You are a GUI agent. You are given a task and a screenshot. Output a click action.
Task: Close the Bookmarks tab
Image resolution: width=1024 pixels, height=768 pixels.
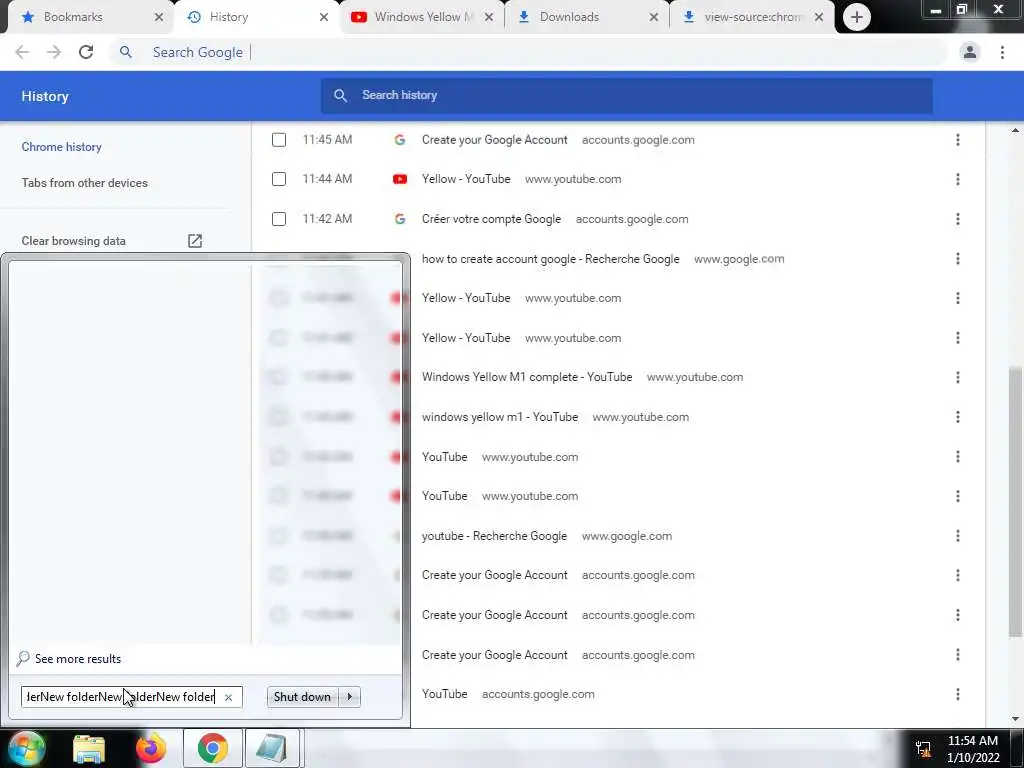(159, 18)
